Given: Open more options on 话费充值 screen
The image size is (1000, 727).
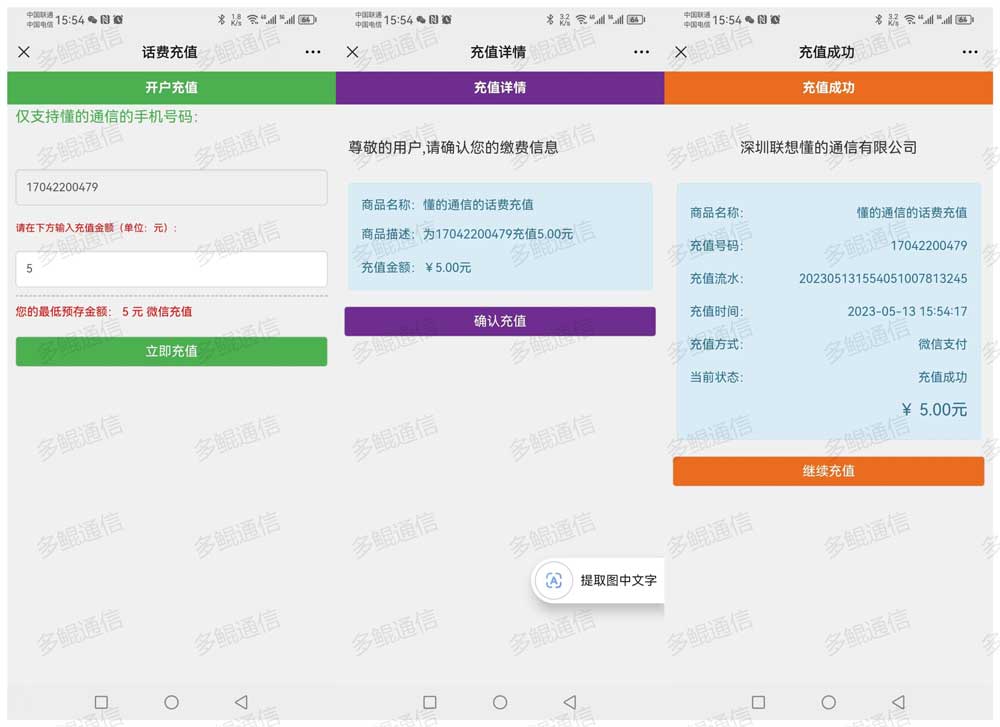Looking at the screenshot, I should [312, 52].
